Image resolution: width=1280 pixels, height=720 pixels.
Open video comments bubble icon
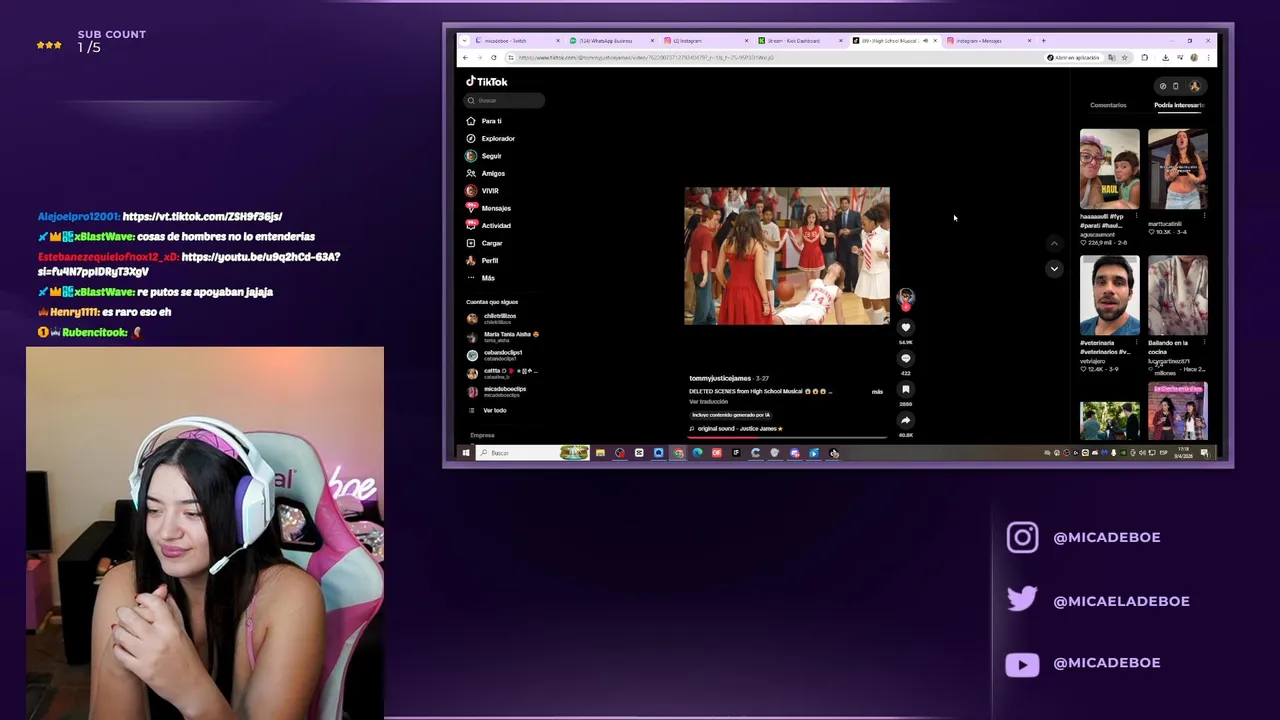[x=906, y=359]
